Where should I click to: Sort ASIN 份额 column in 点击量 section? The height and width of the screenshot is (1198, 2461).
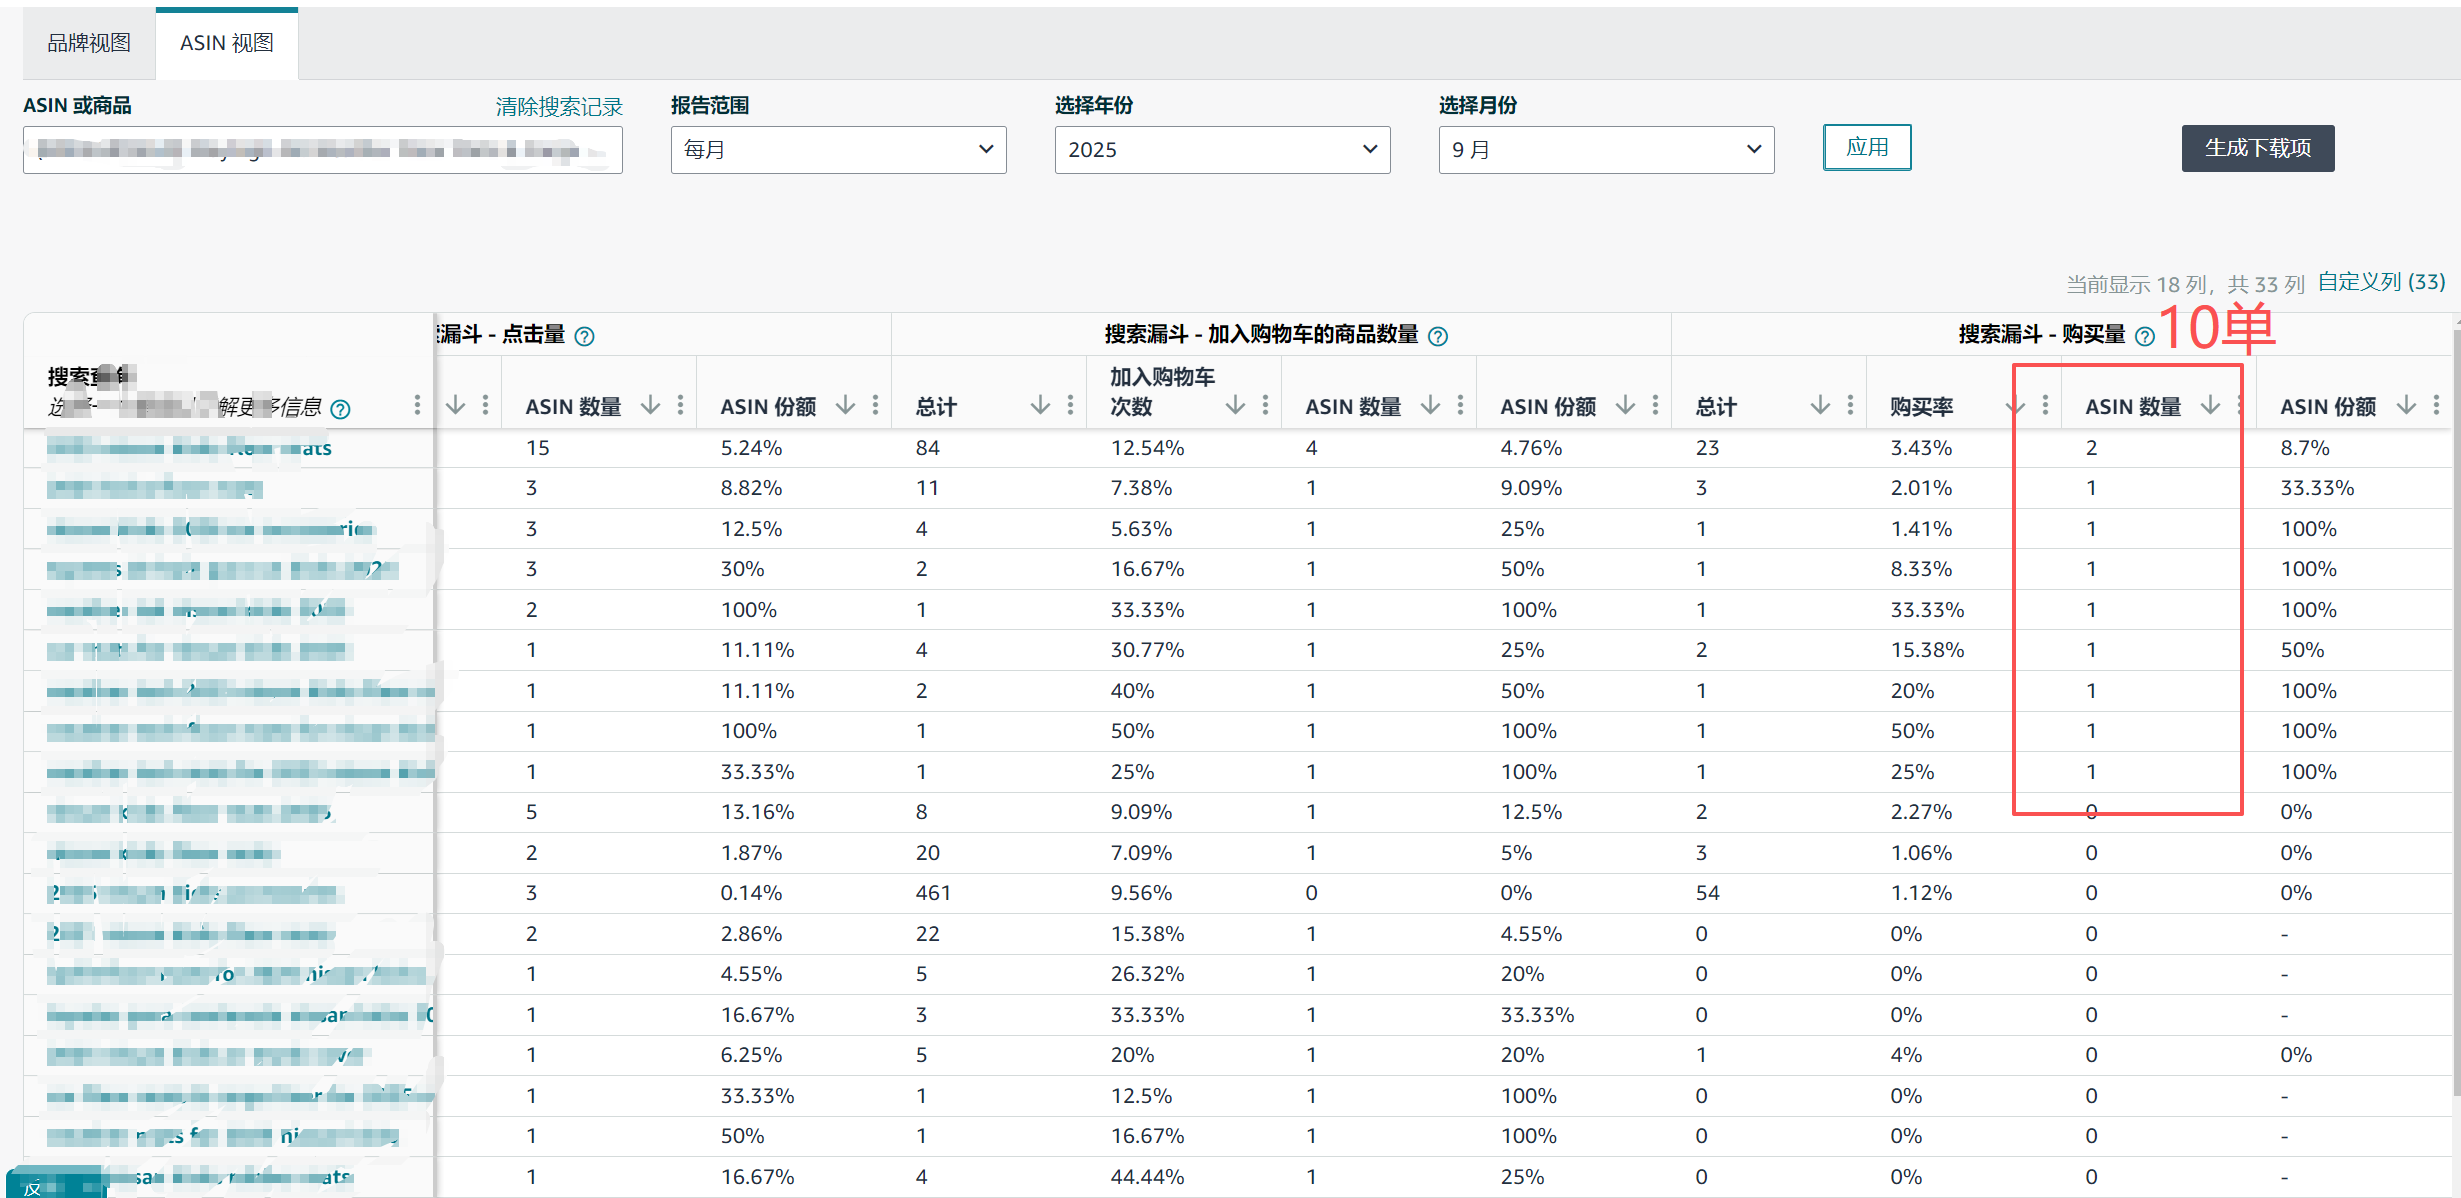pos(846,405)
